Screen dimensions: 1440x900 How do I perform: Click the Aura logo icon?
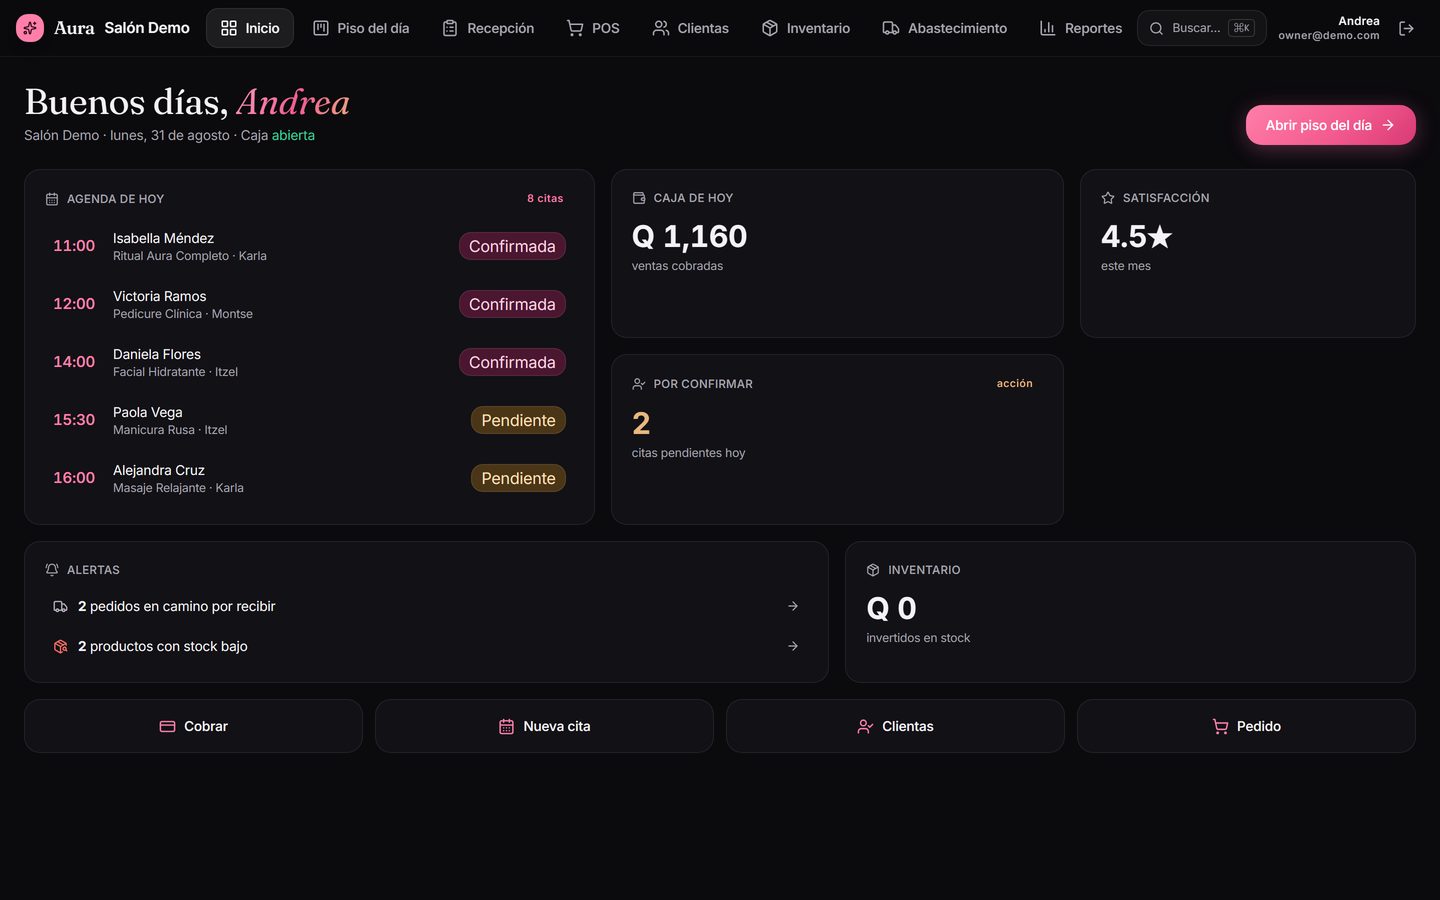pos(30,28)
